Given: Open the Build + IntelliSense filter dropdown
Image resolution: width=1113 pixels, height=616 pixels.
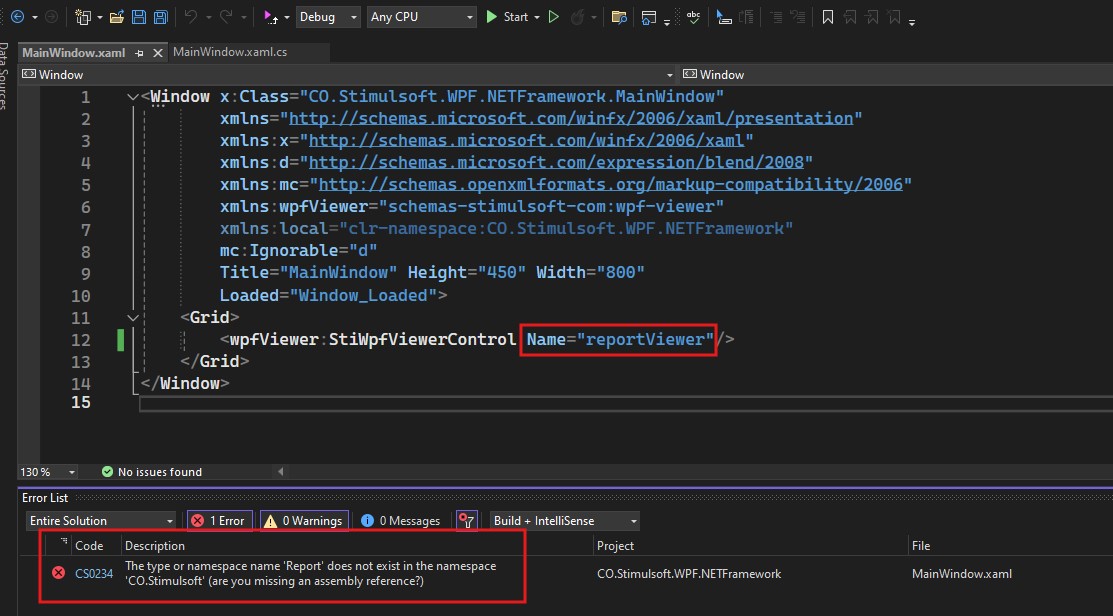Looking at the screenshot, I should [x=564, y=521].
